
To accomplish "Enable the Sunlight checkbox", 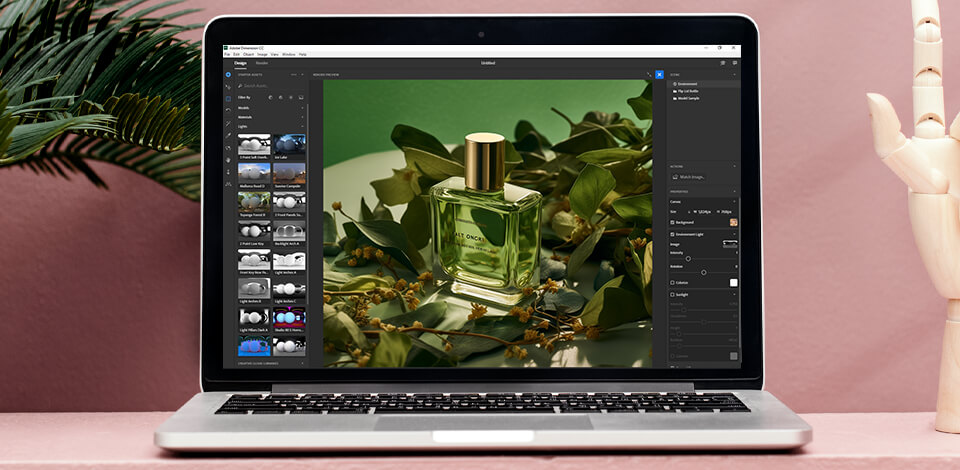I will tap(672, 294).
